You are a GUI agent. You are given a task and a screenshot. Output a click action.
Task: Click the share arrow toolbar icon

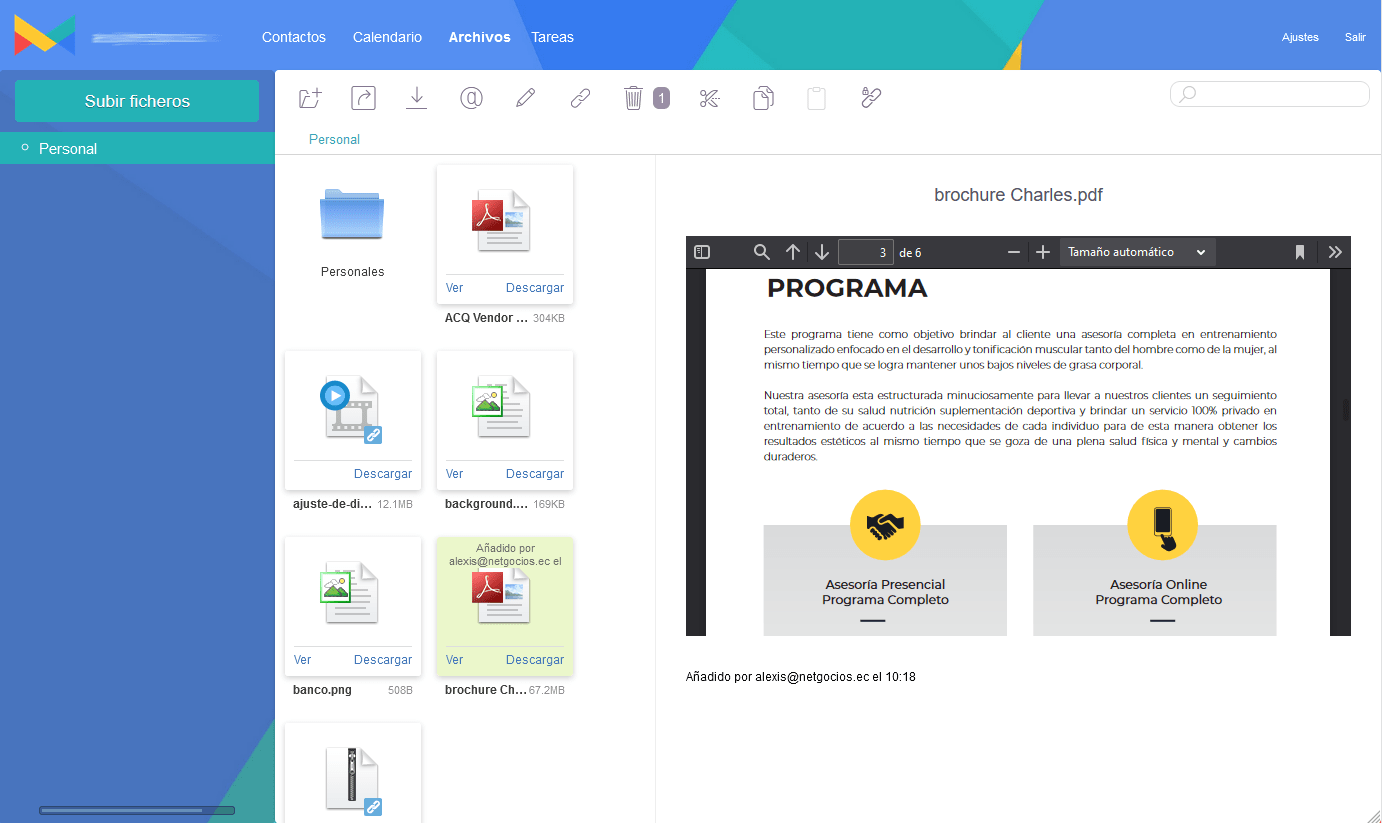[363, 98]
